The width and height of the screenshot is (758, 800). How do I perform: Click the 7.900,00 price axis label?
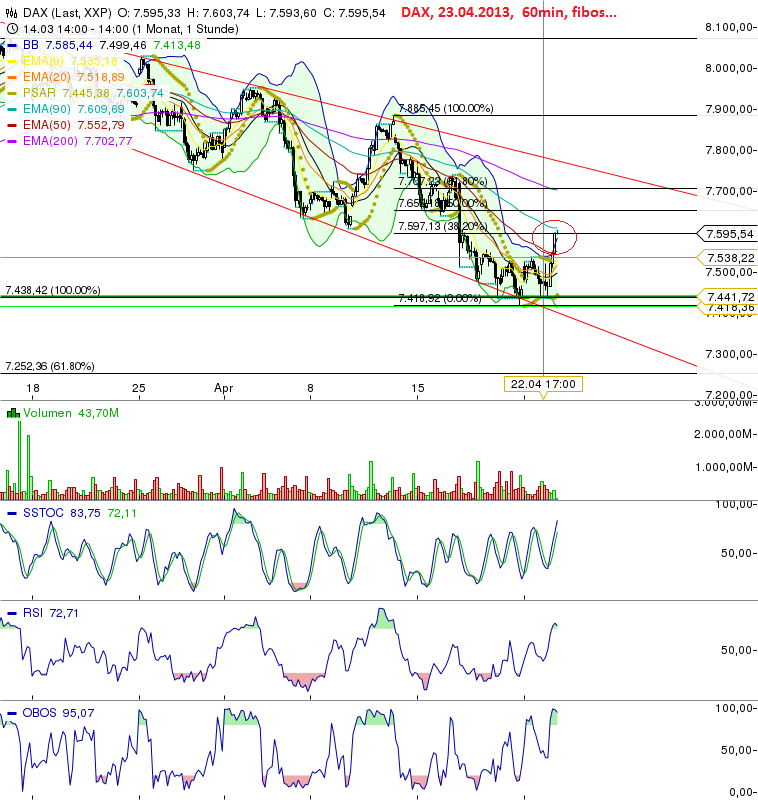pyautogui.click(x=728, y=109)
